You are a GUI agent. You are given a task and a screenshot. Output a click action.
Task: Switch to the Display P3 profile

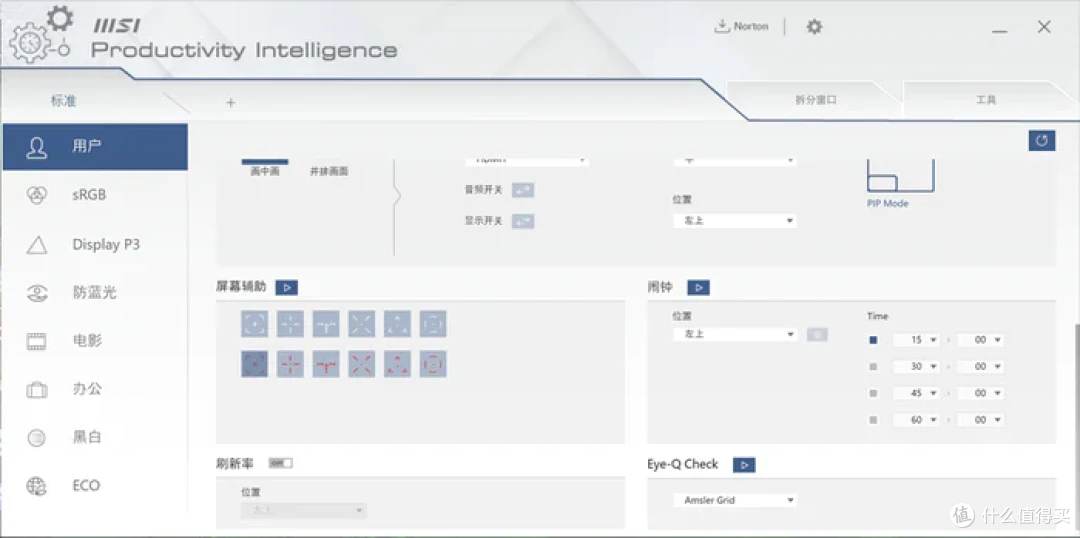click(95, 245)
